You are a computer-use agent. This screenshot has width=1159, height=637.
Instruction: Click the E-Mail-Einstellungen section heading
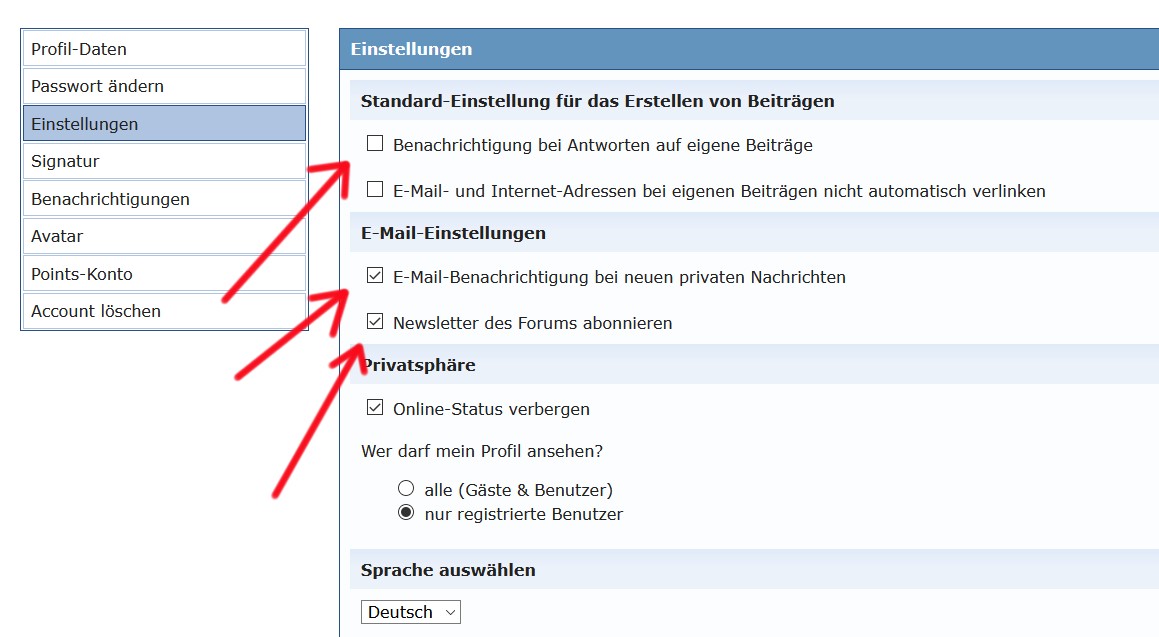tap(453, 233)
